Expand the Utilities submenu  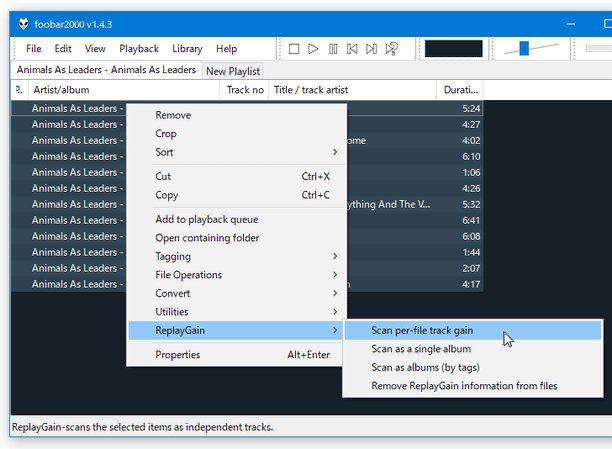point(237,312)
